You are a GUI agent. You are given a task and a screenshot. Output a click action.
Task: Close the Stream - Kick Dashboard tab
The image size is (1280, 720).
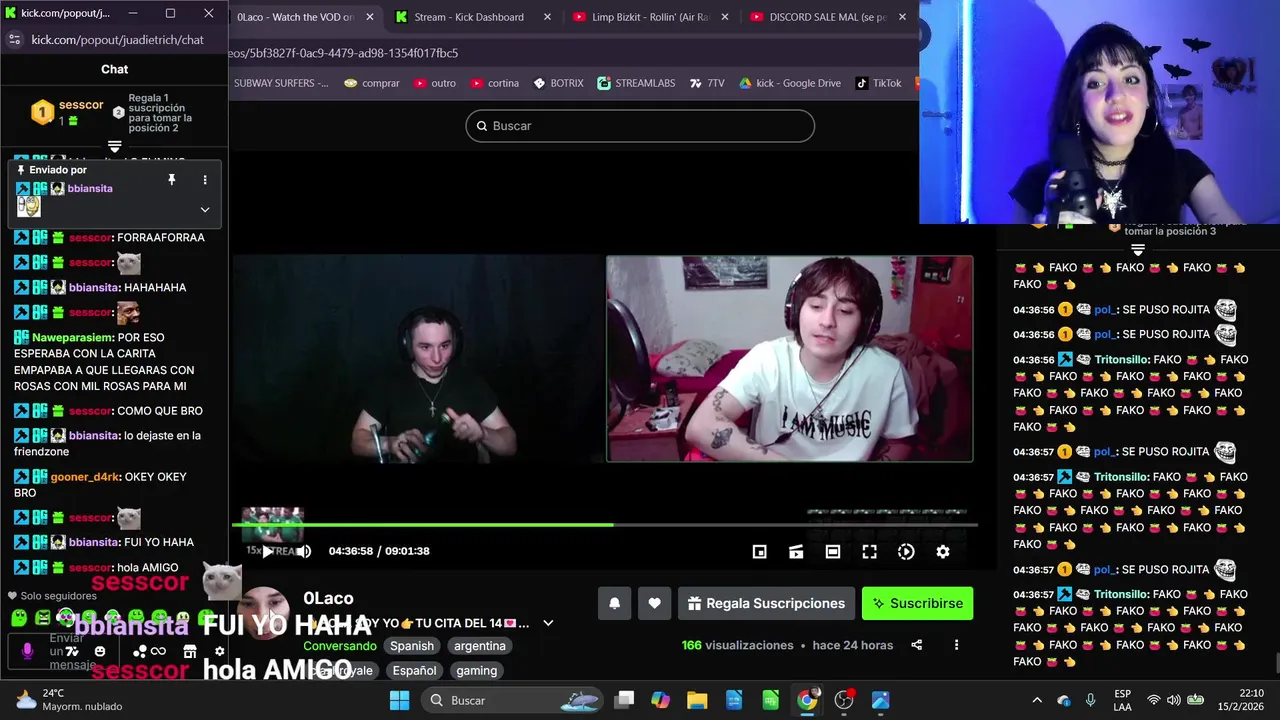click(545, 17)
